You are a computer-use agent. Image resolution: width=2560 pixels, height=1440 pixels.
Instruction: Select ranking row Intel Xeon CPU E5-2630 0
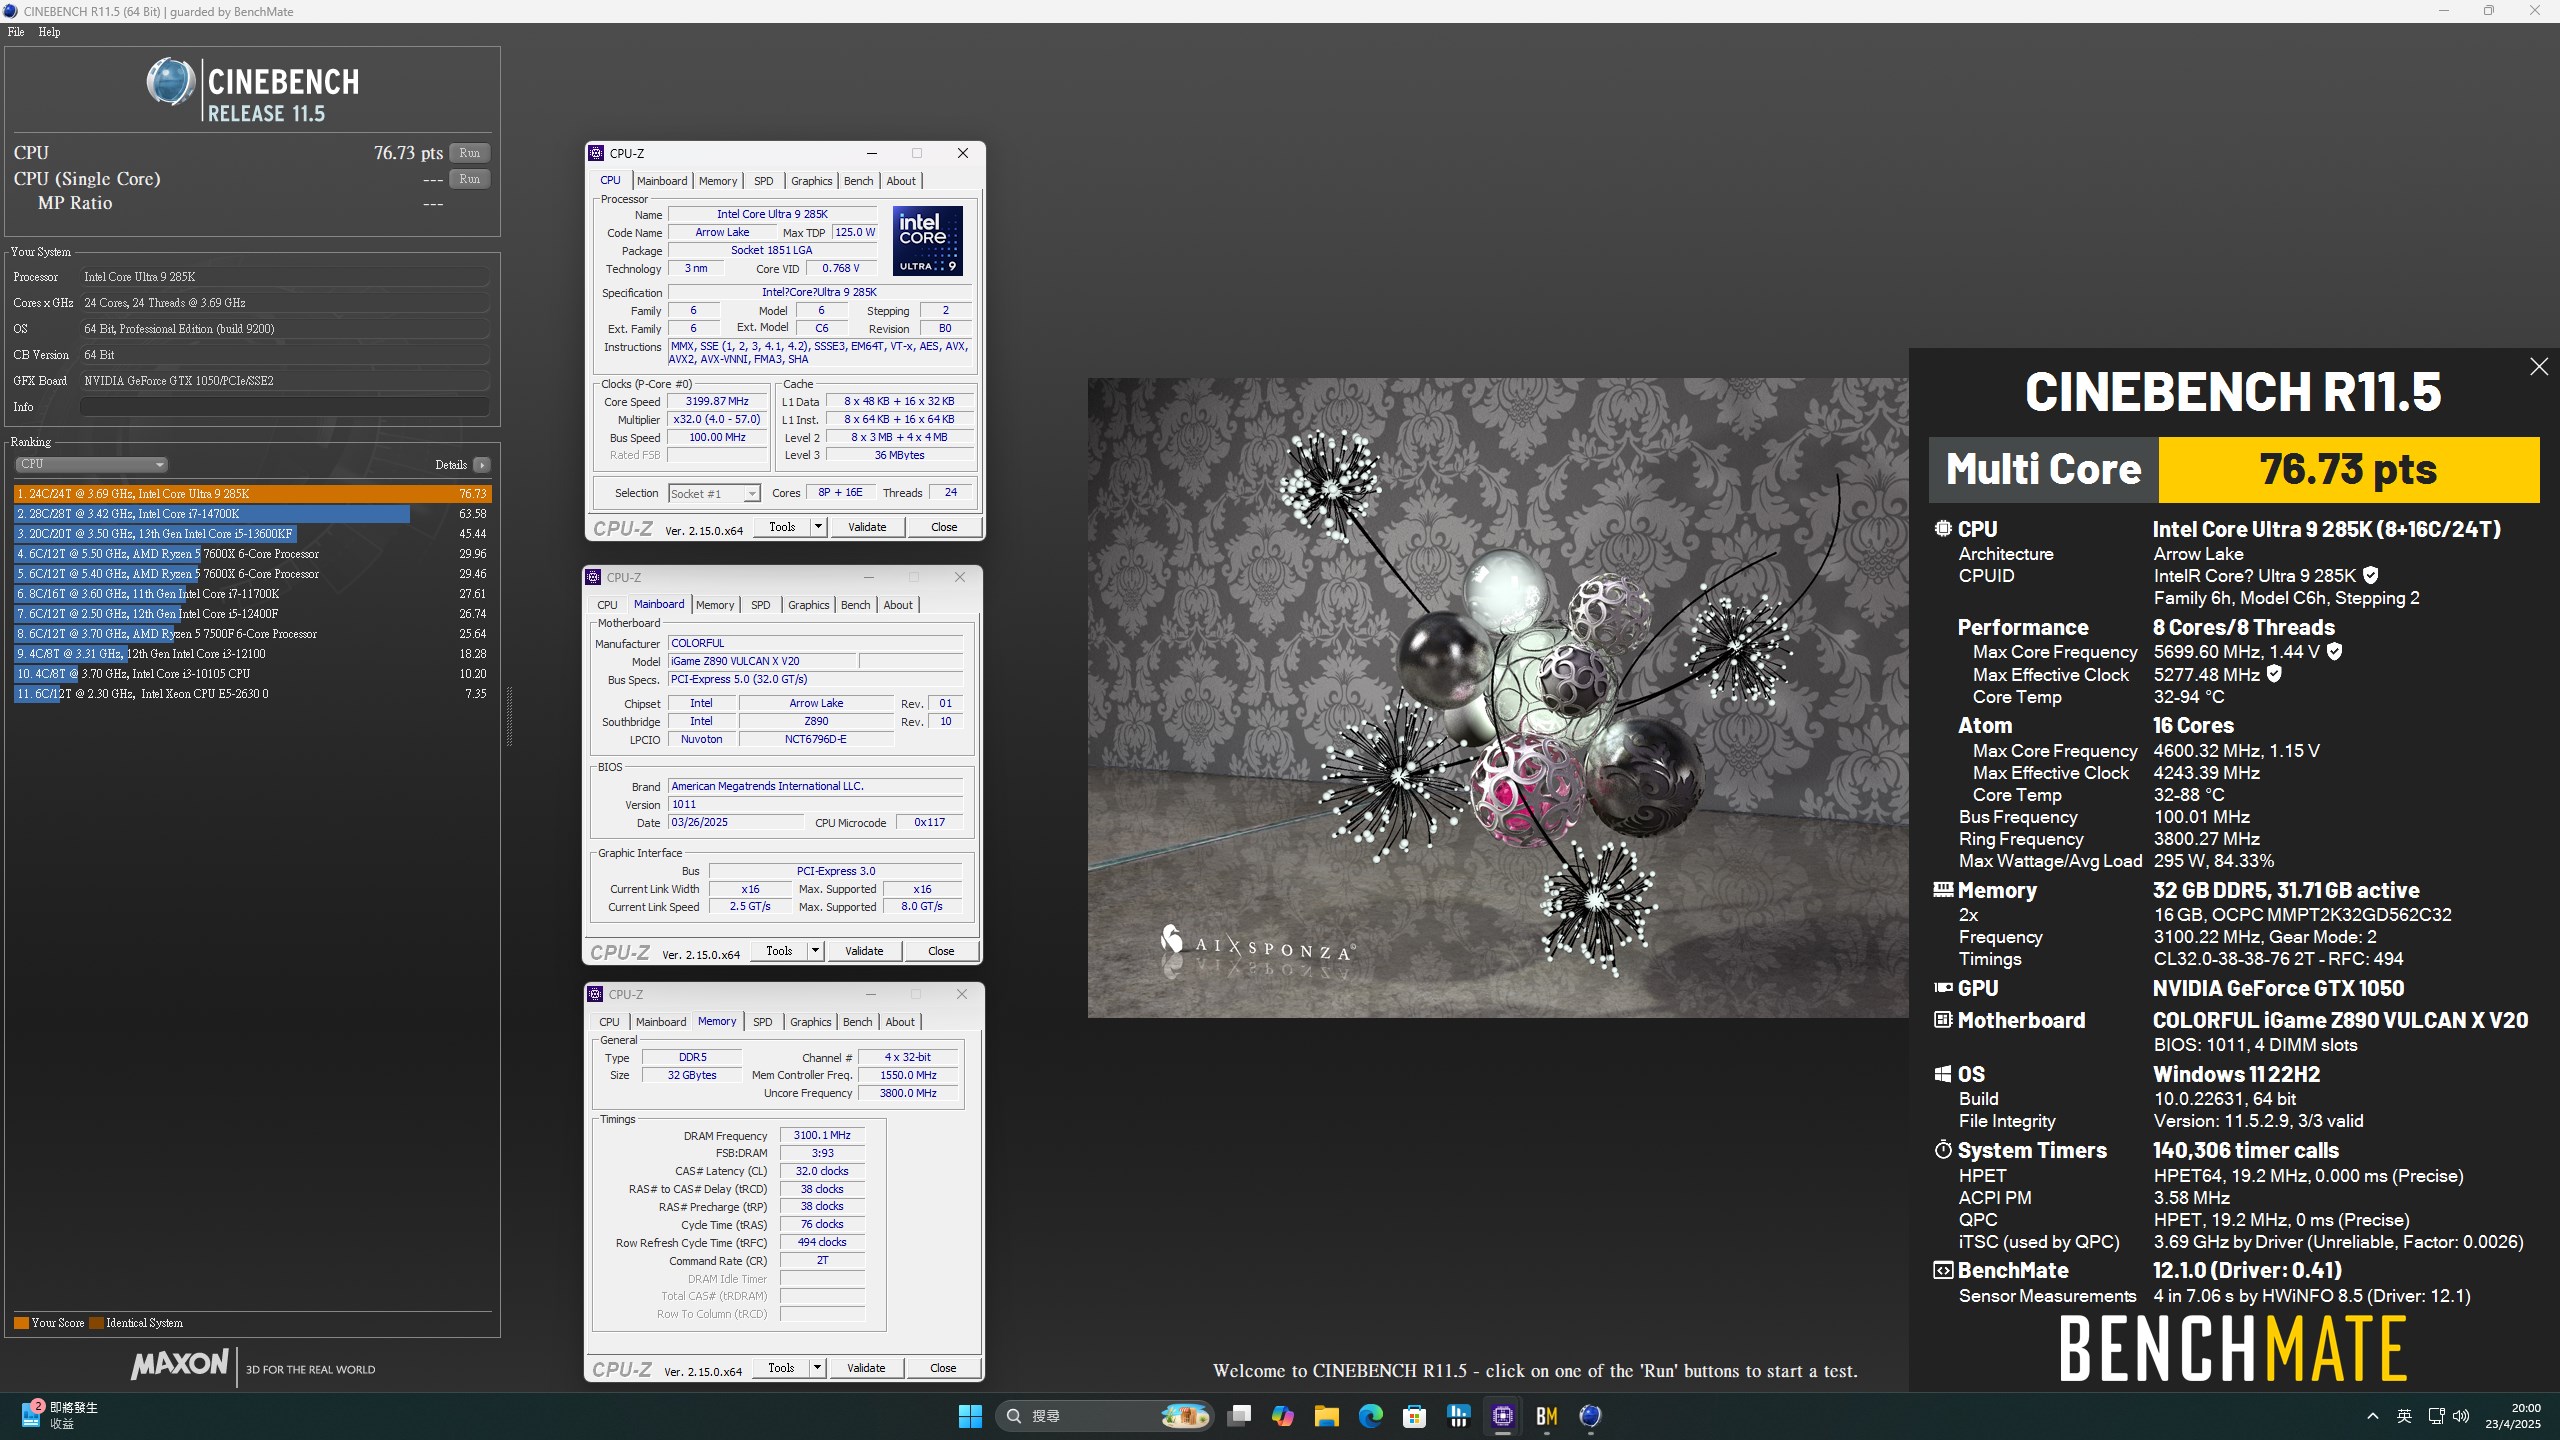pyautogui.click(x=252, y=694)
